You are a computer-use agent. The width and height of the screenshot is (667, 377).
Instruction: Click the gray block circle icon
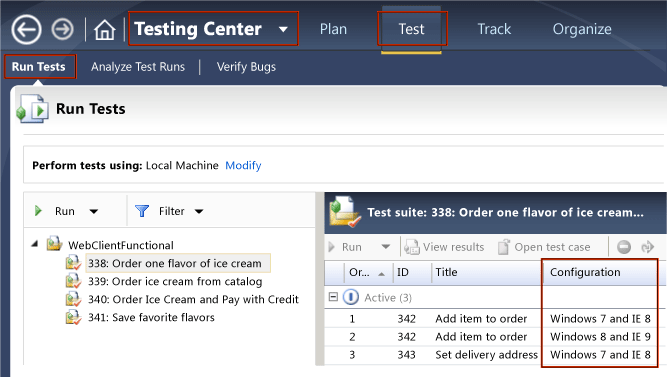624,247
